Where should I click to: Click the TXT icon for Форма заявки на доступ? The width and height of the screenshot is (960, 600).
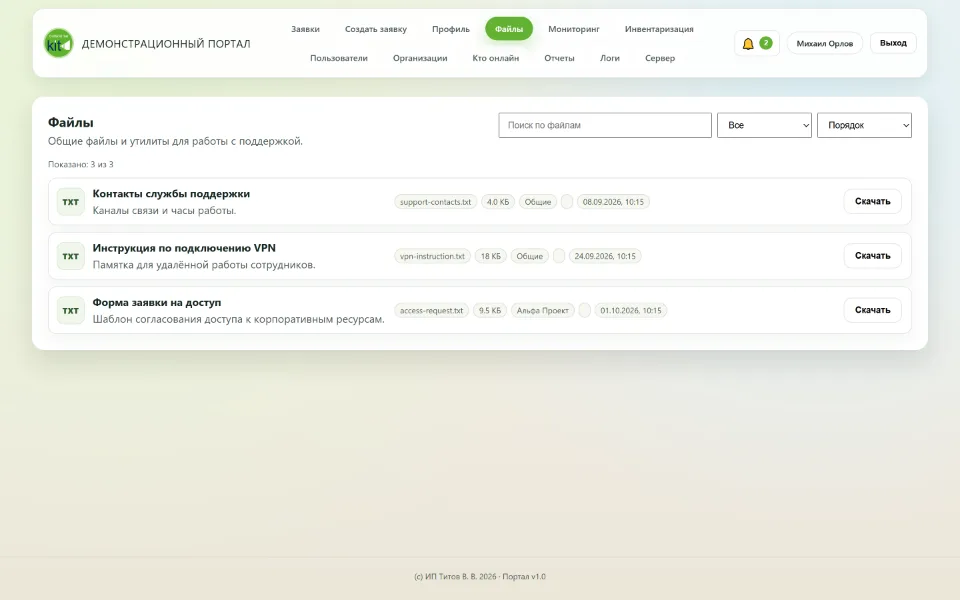[x=70, y=310]
